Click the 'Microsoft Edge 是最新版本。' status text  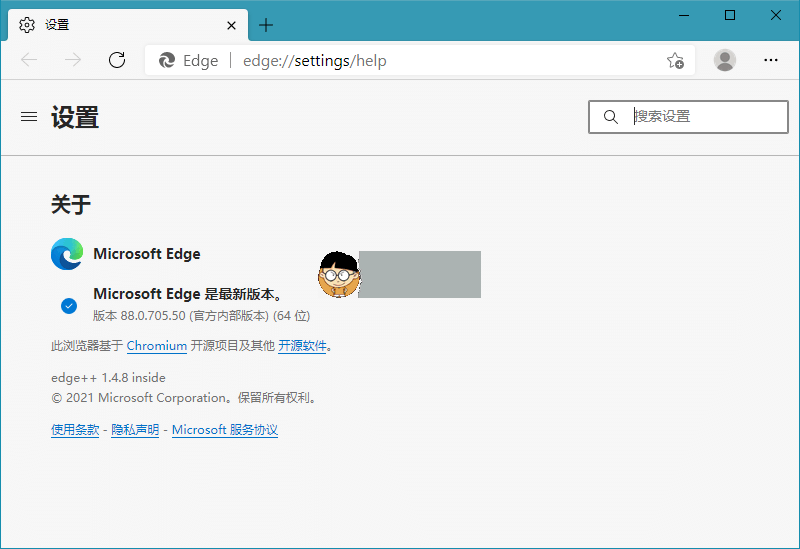[x=188, y=294]
